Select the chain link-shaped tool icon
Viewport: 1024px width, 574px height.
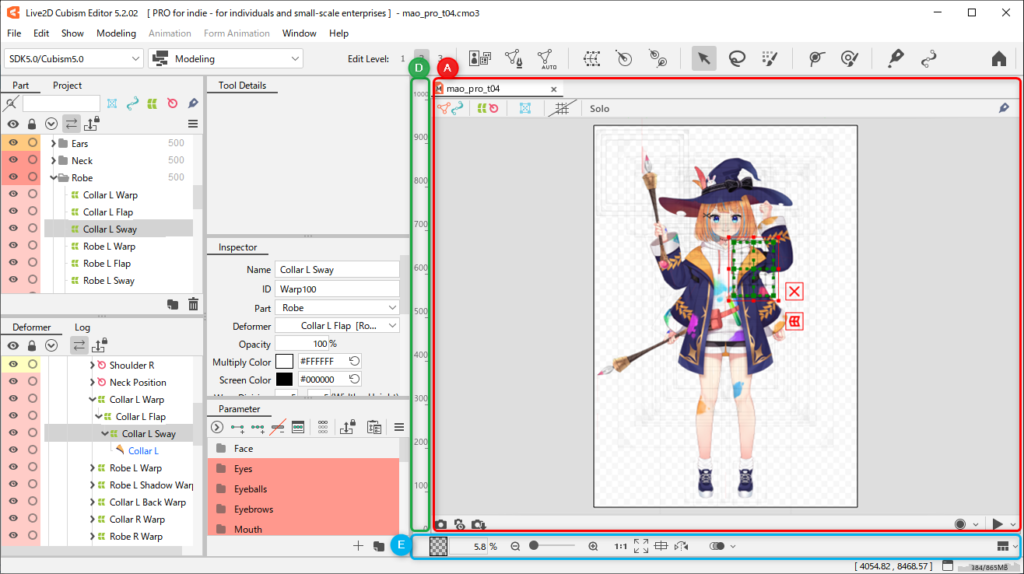pyautogui.click(x=929, y=59)
